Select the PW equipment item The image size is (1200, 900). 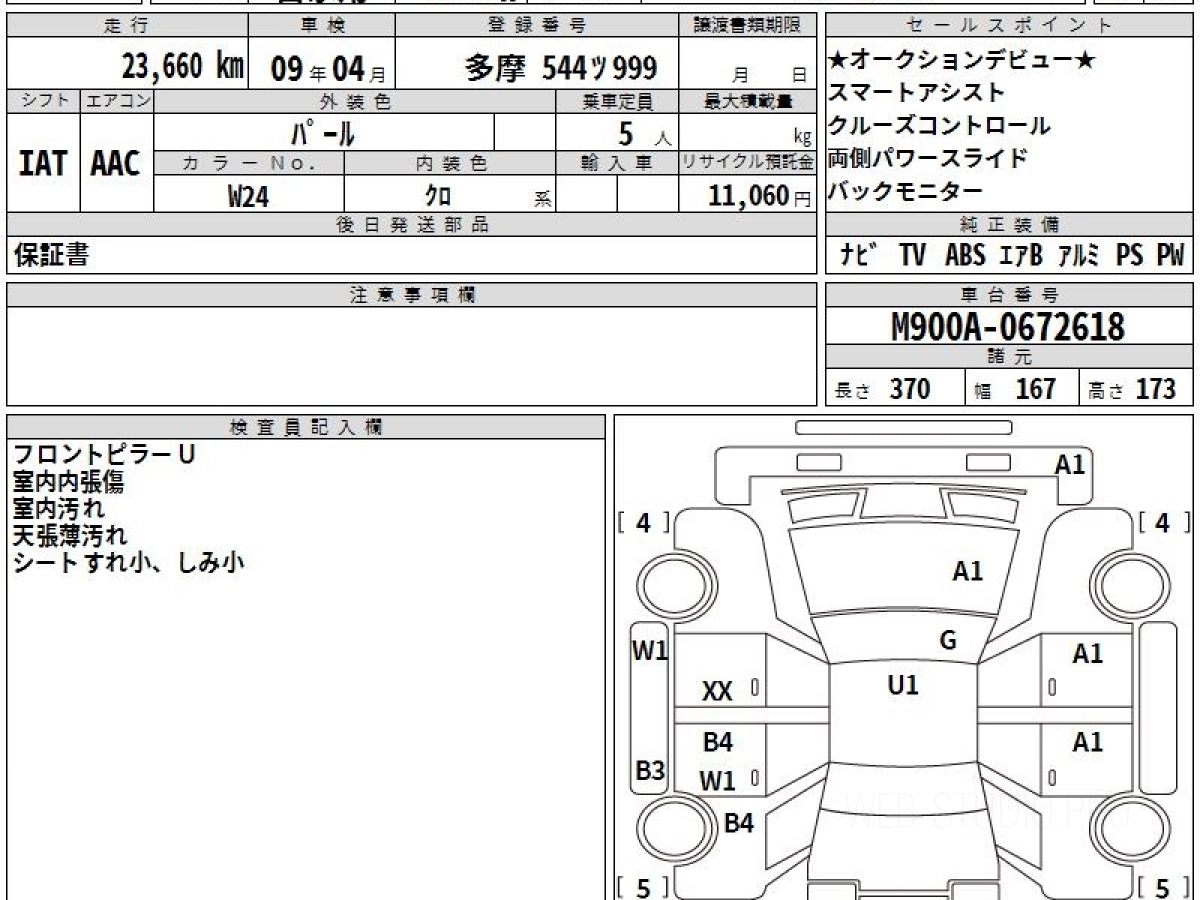coord(1170,255)
